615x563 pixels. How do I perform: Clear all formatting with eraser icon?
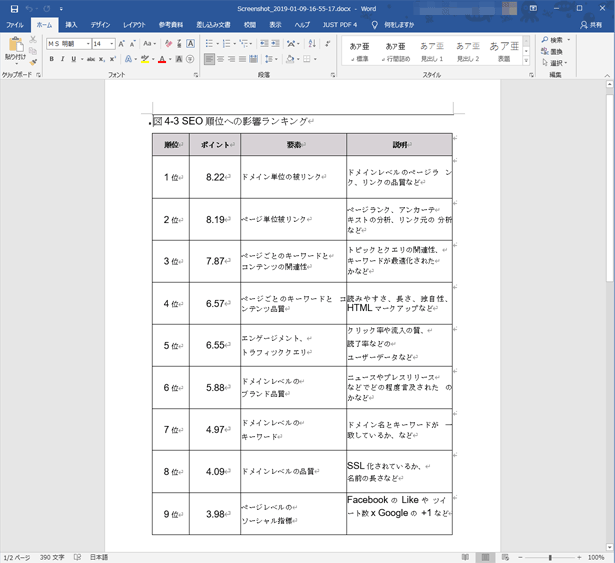click(x=168, y=44)
